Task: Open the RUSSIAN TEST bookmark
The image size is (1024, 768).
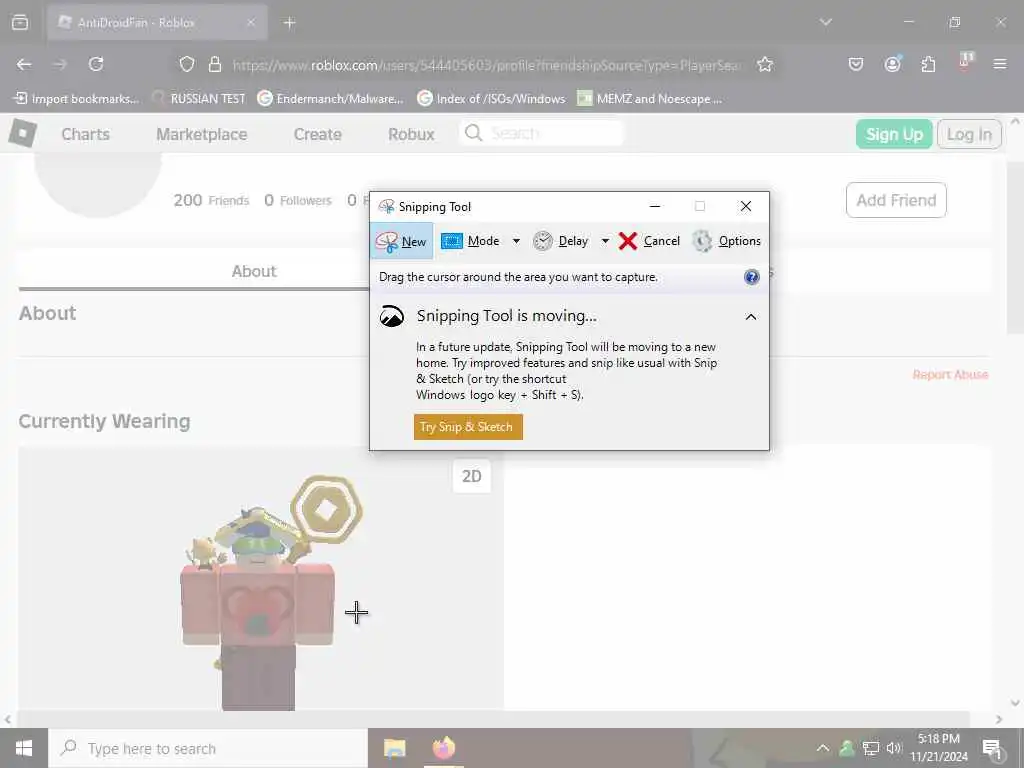Action: click(x=198, y=99)
